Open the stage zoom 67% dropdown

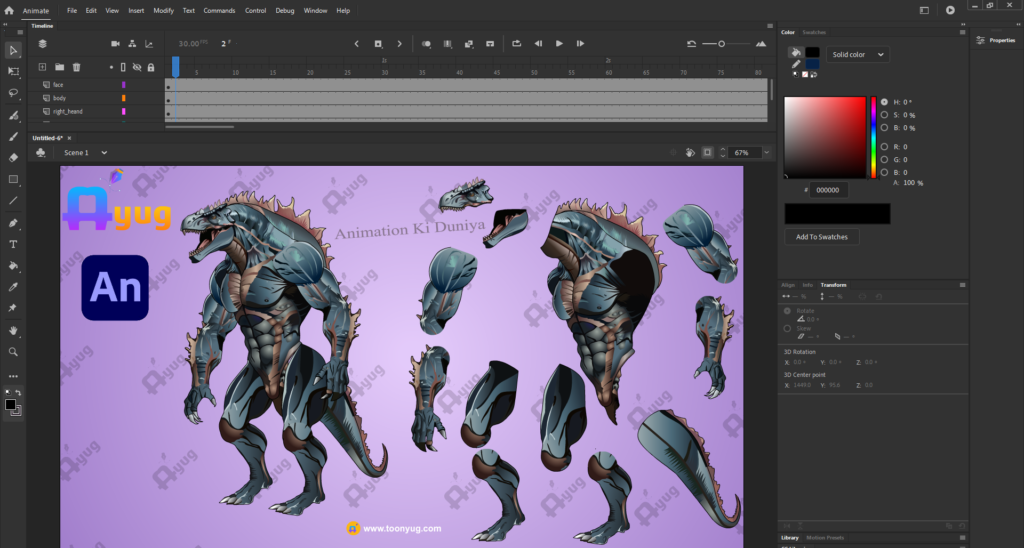[x=766, y=153]
